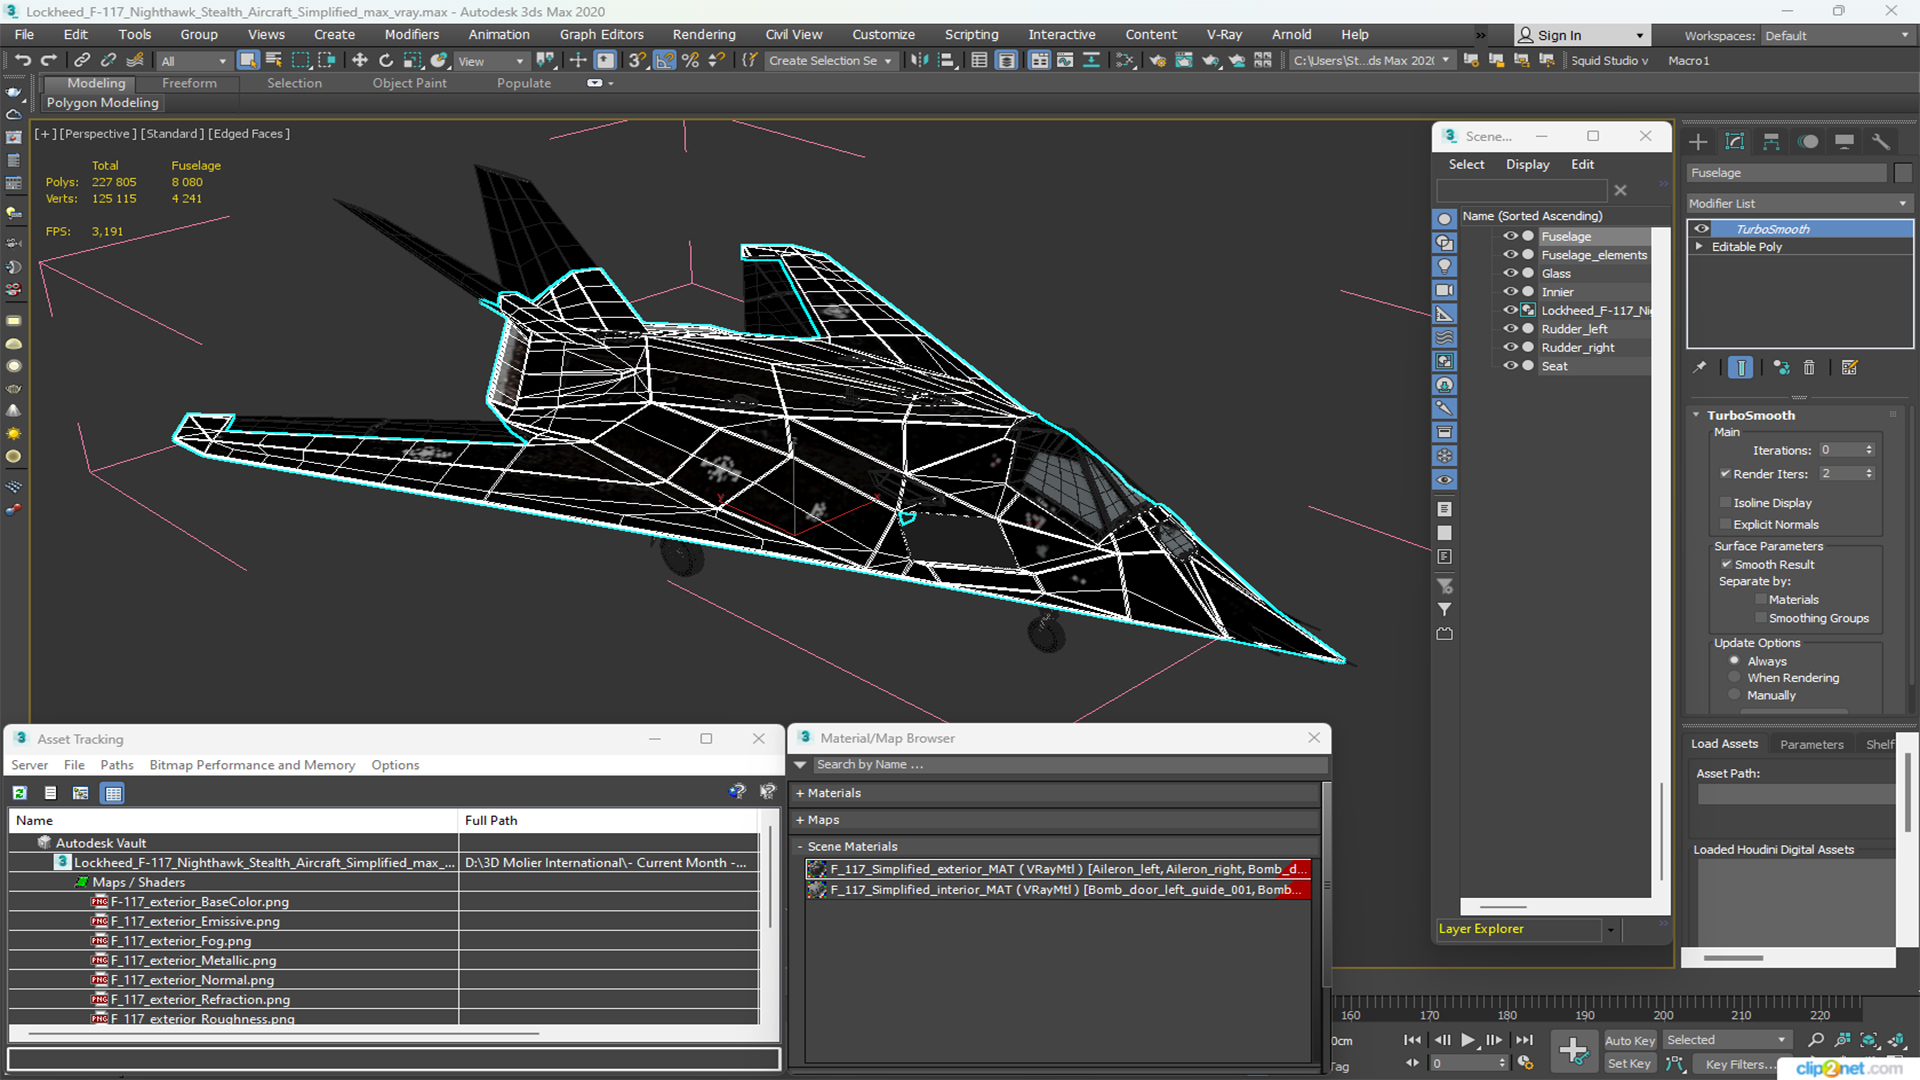Open the Modifiers menu
This screenshot has width=1920, height=1080.
[412, 34]
